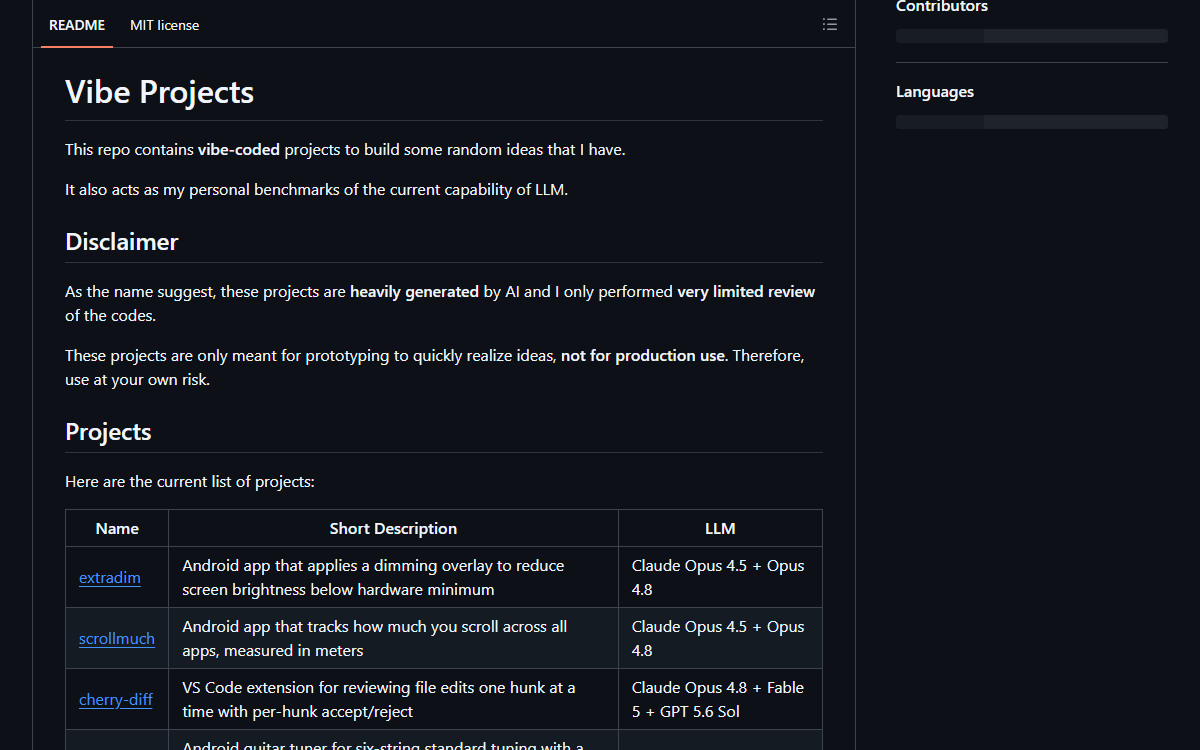Click the Short Description column header

pos(394,529)
